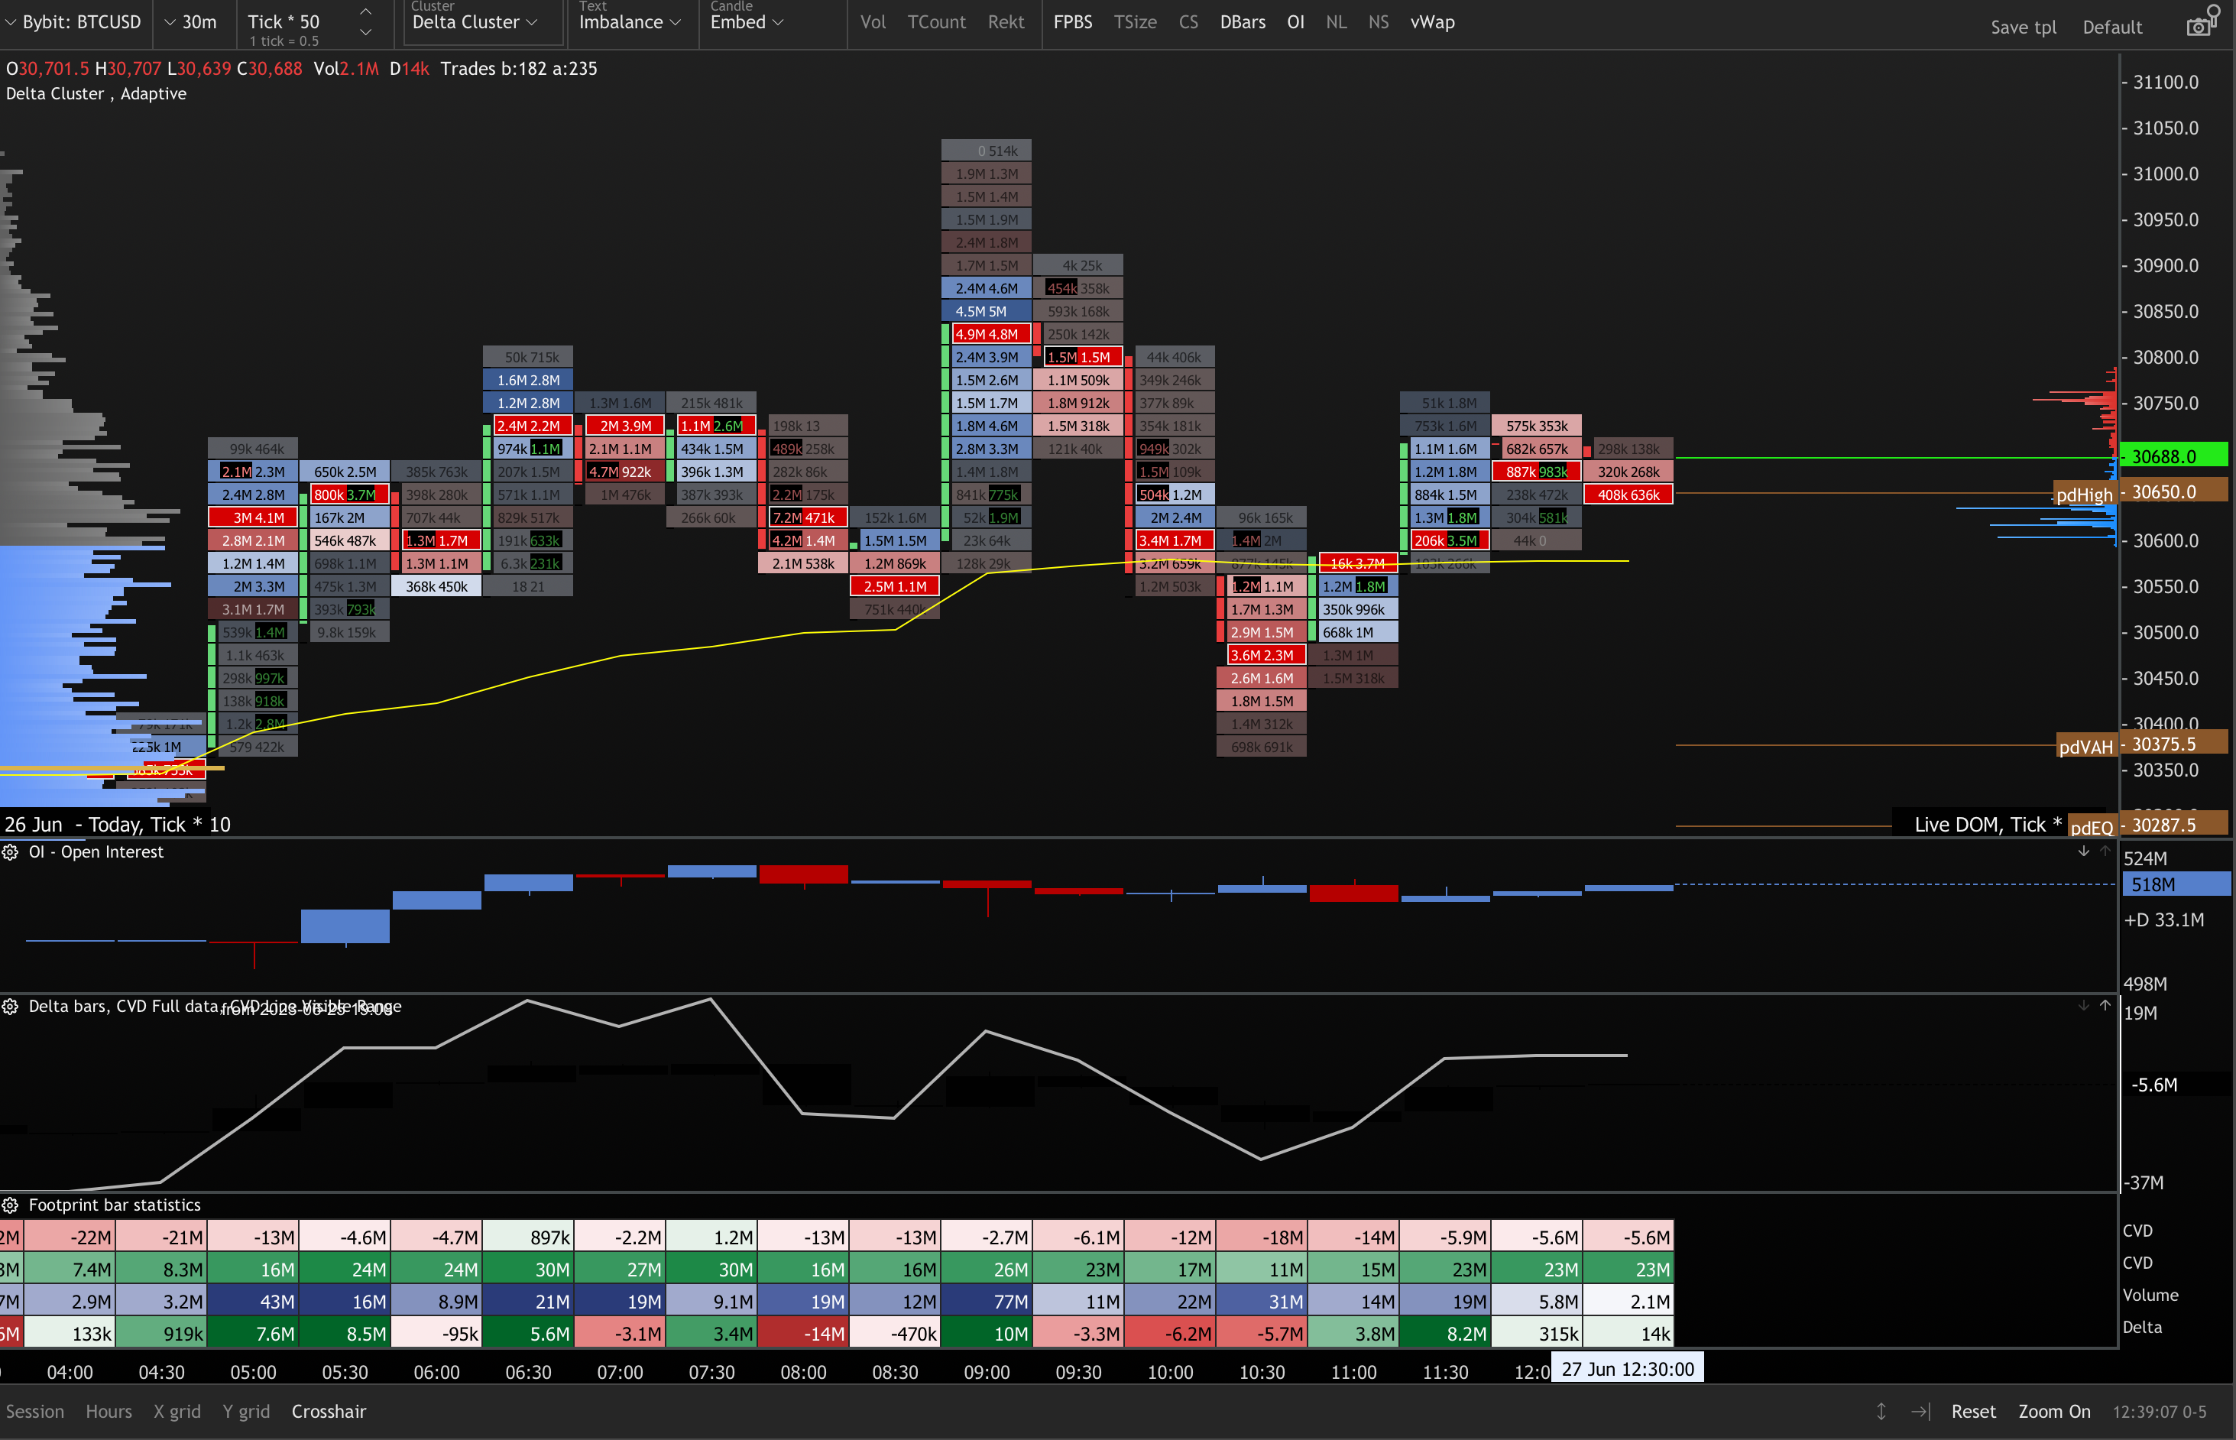The height and width of the screenshot is (1440, 2236).
Task: Select OI in the top toolbar
Action: [1295, 21]
